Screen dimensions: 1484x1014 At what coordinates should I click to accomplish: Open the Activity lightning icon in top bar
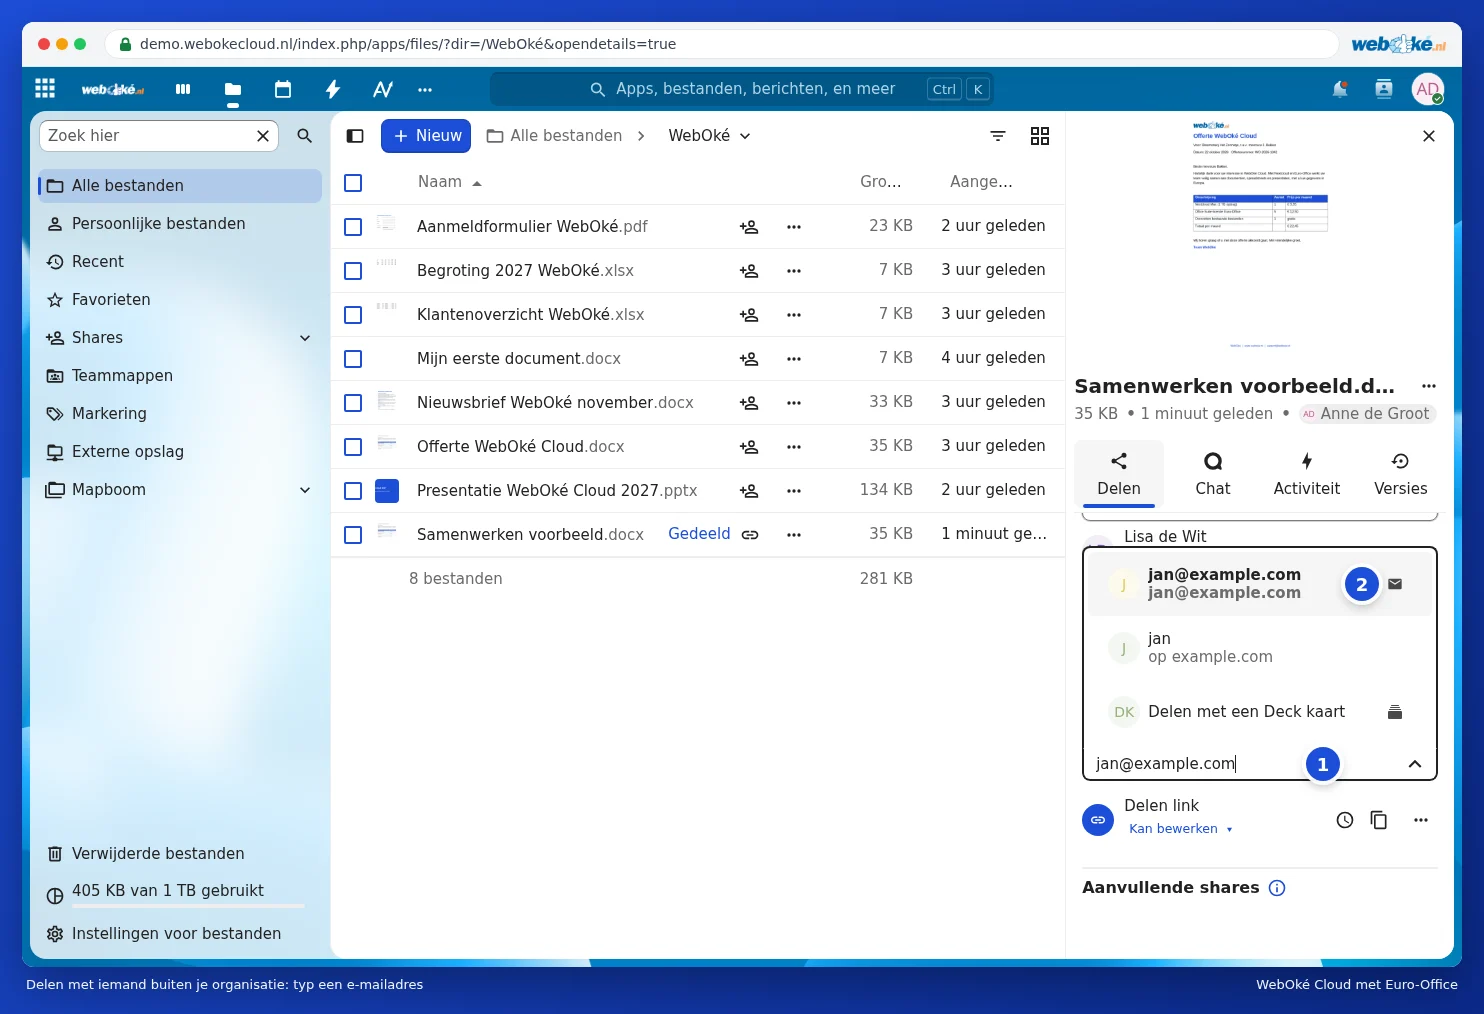(x=333, y=89)
